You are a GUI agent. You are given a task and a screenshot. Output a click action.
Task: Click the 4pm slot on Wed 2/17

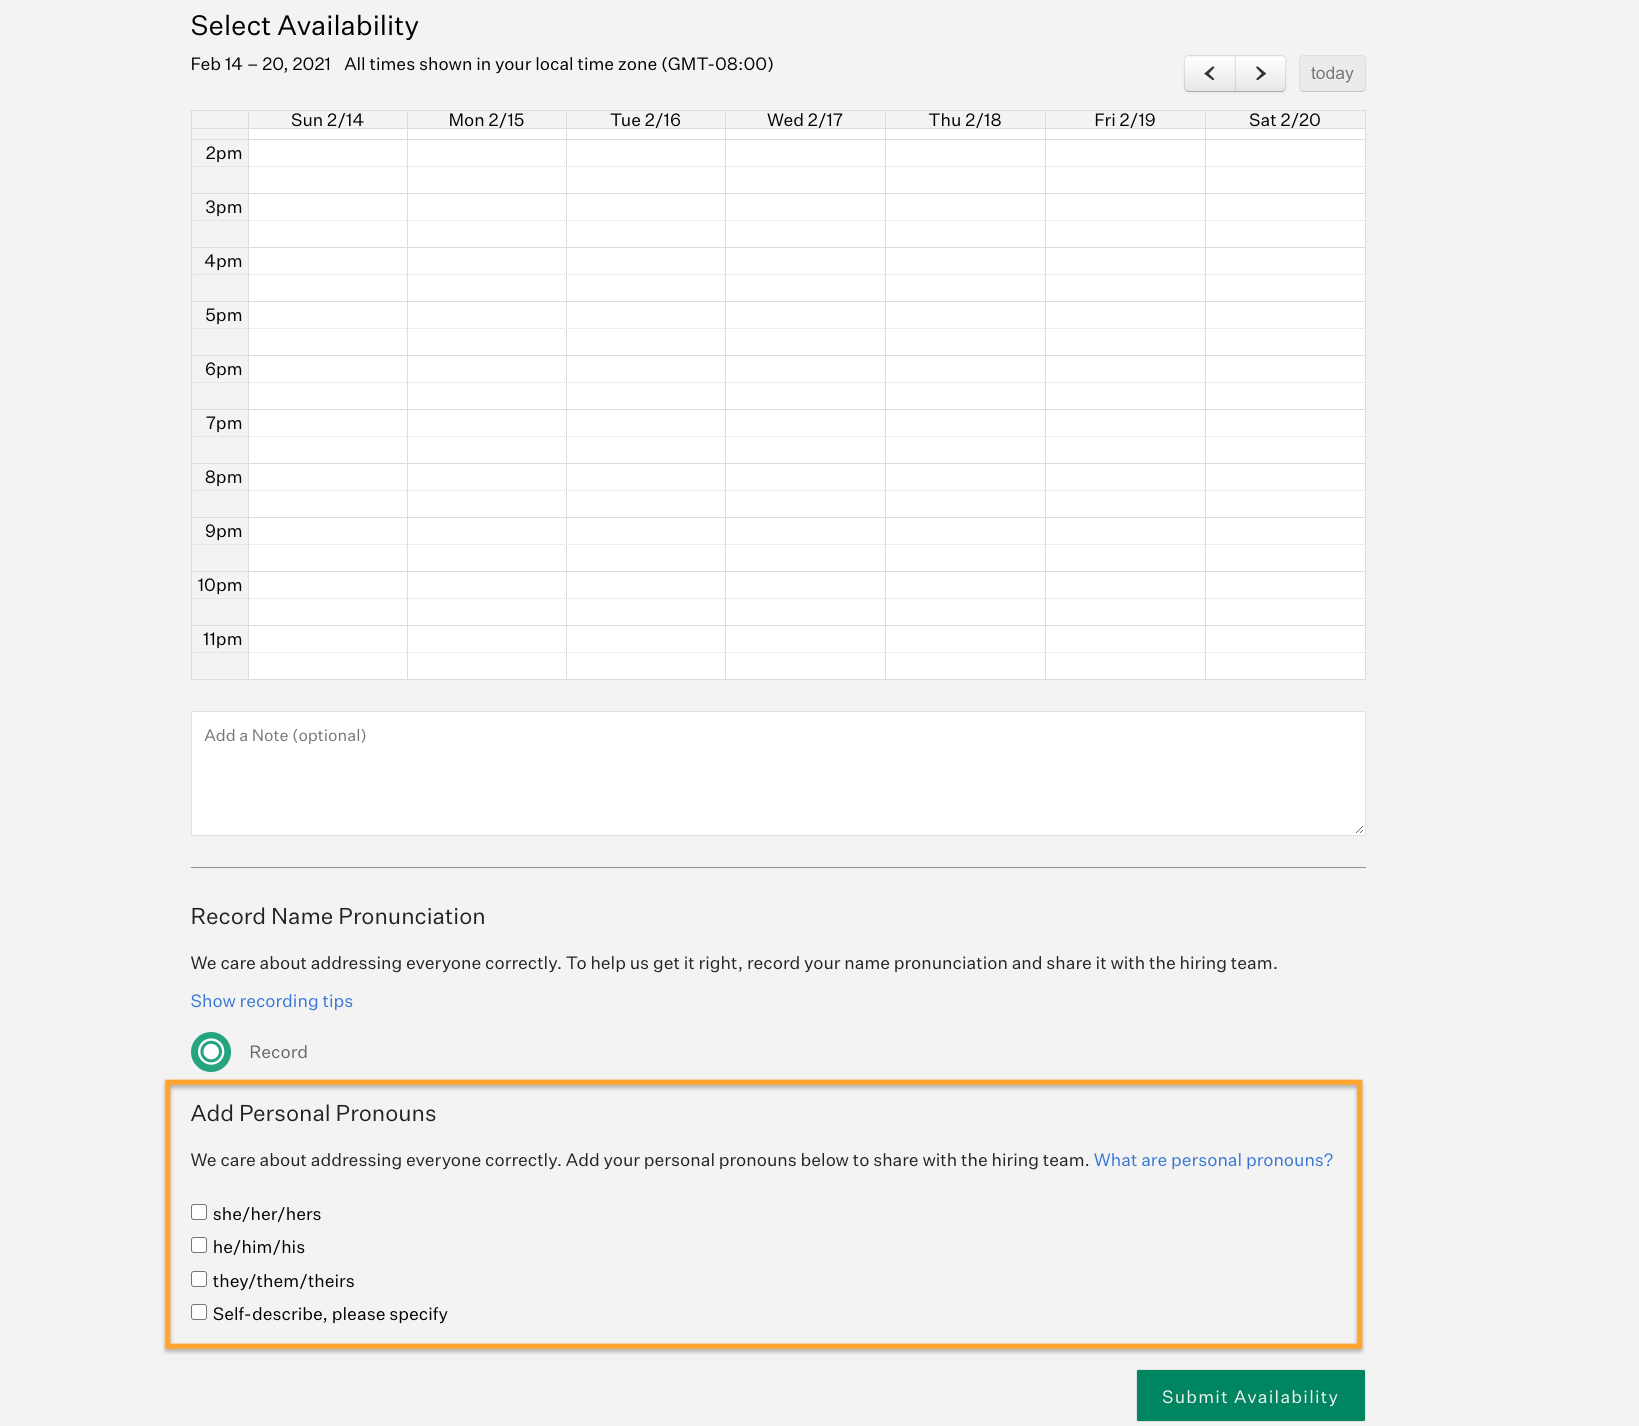tap(805, 261)
